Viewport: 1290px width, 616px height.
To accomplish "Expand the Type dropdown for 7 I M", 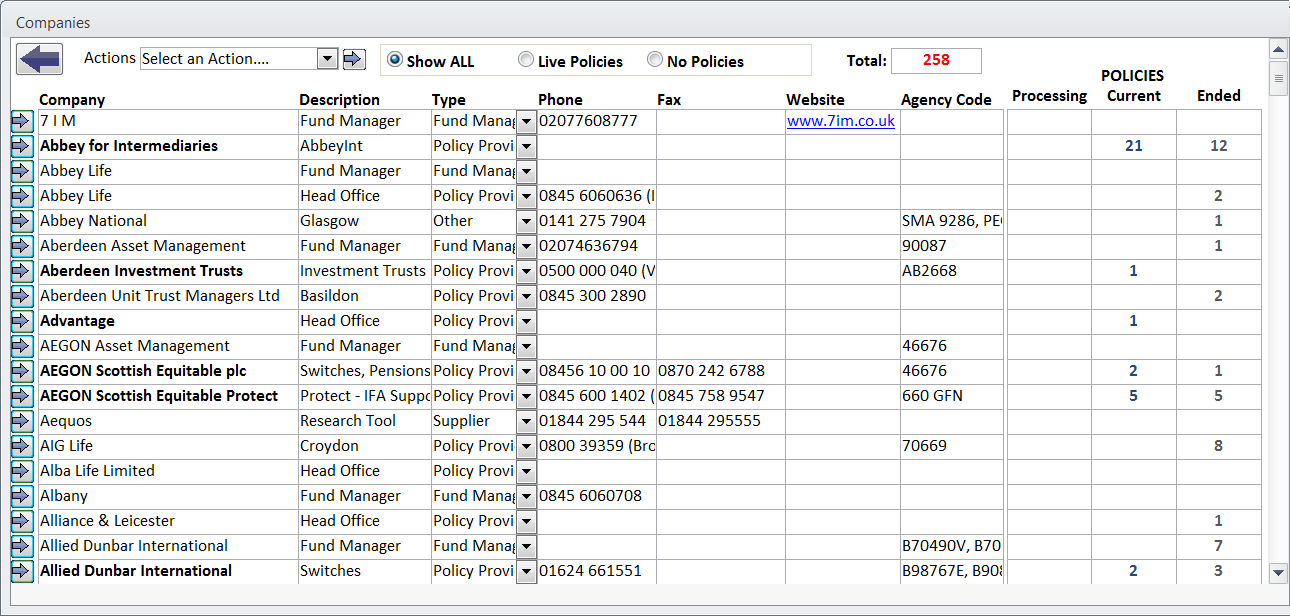I will pos(526,121).
